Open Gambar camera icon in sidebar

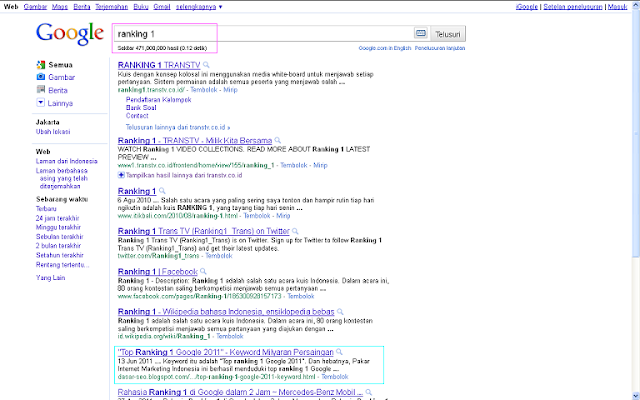[x=40, y=77]
